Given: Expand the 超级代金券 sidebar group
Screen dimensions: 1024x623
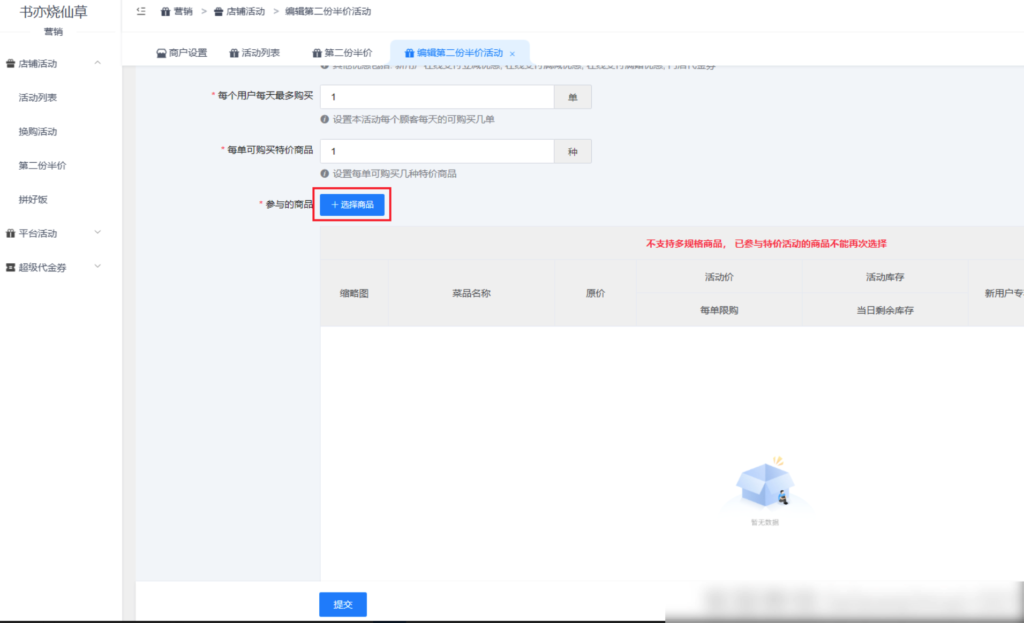Looking at the screenshot, I should [97, 267].
